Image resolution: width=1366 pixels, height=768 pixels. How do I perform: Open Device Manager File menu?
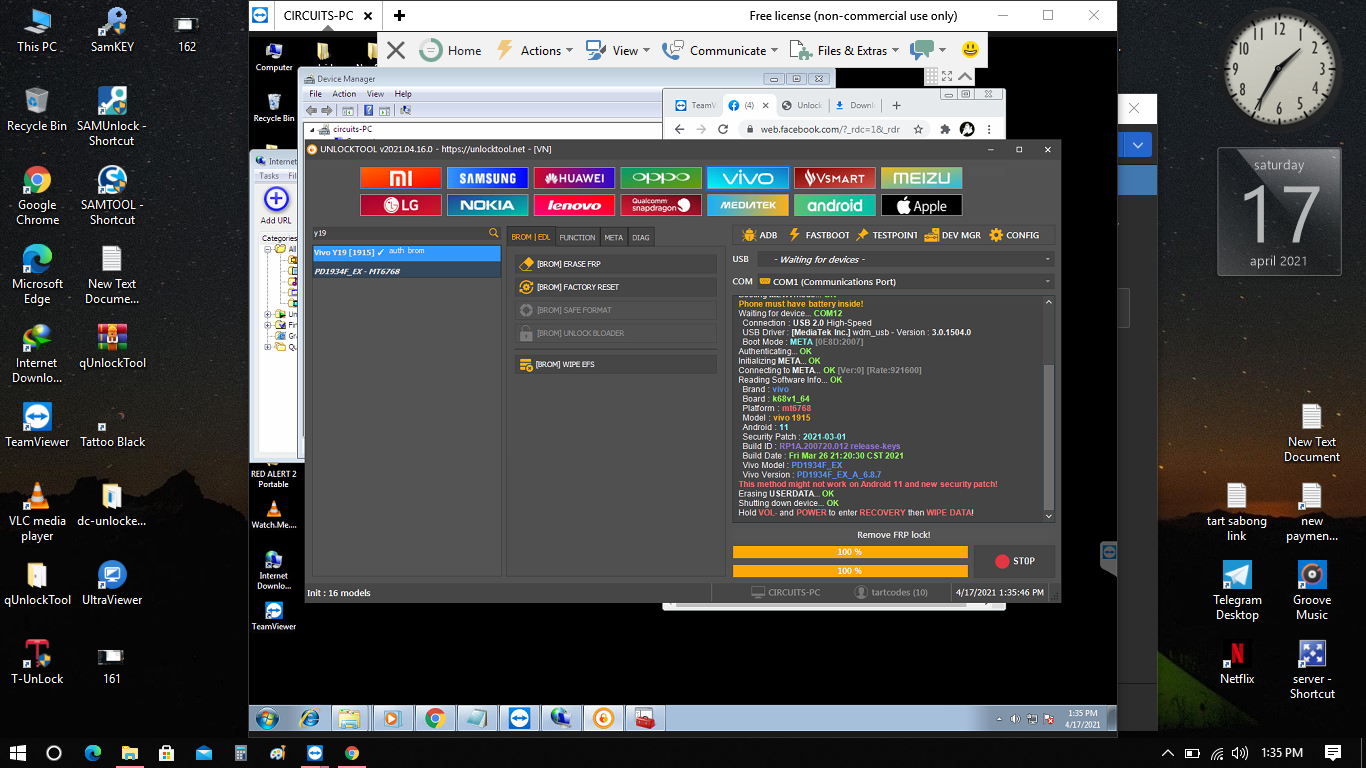point(315,94)
